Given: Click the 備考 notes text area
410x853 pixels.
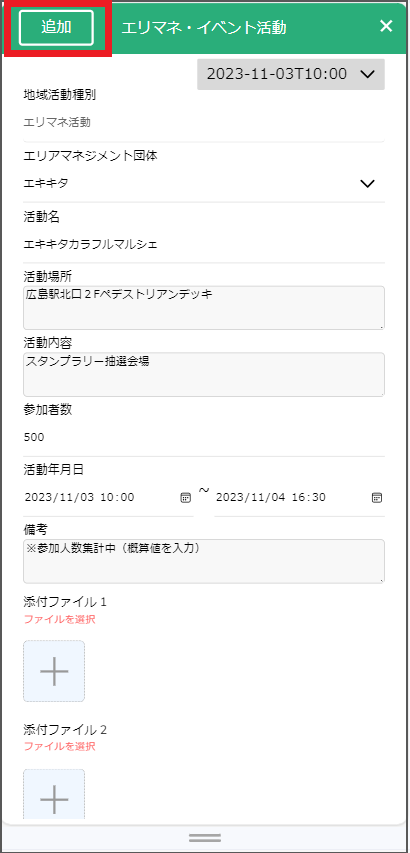Looking at the screenshot, I should tap(204, 561).
